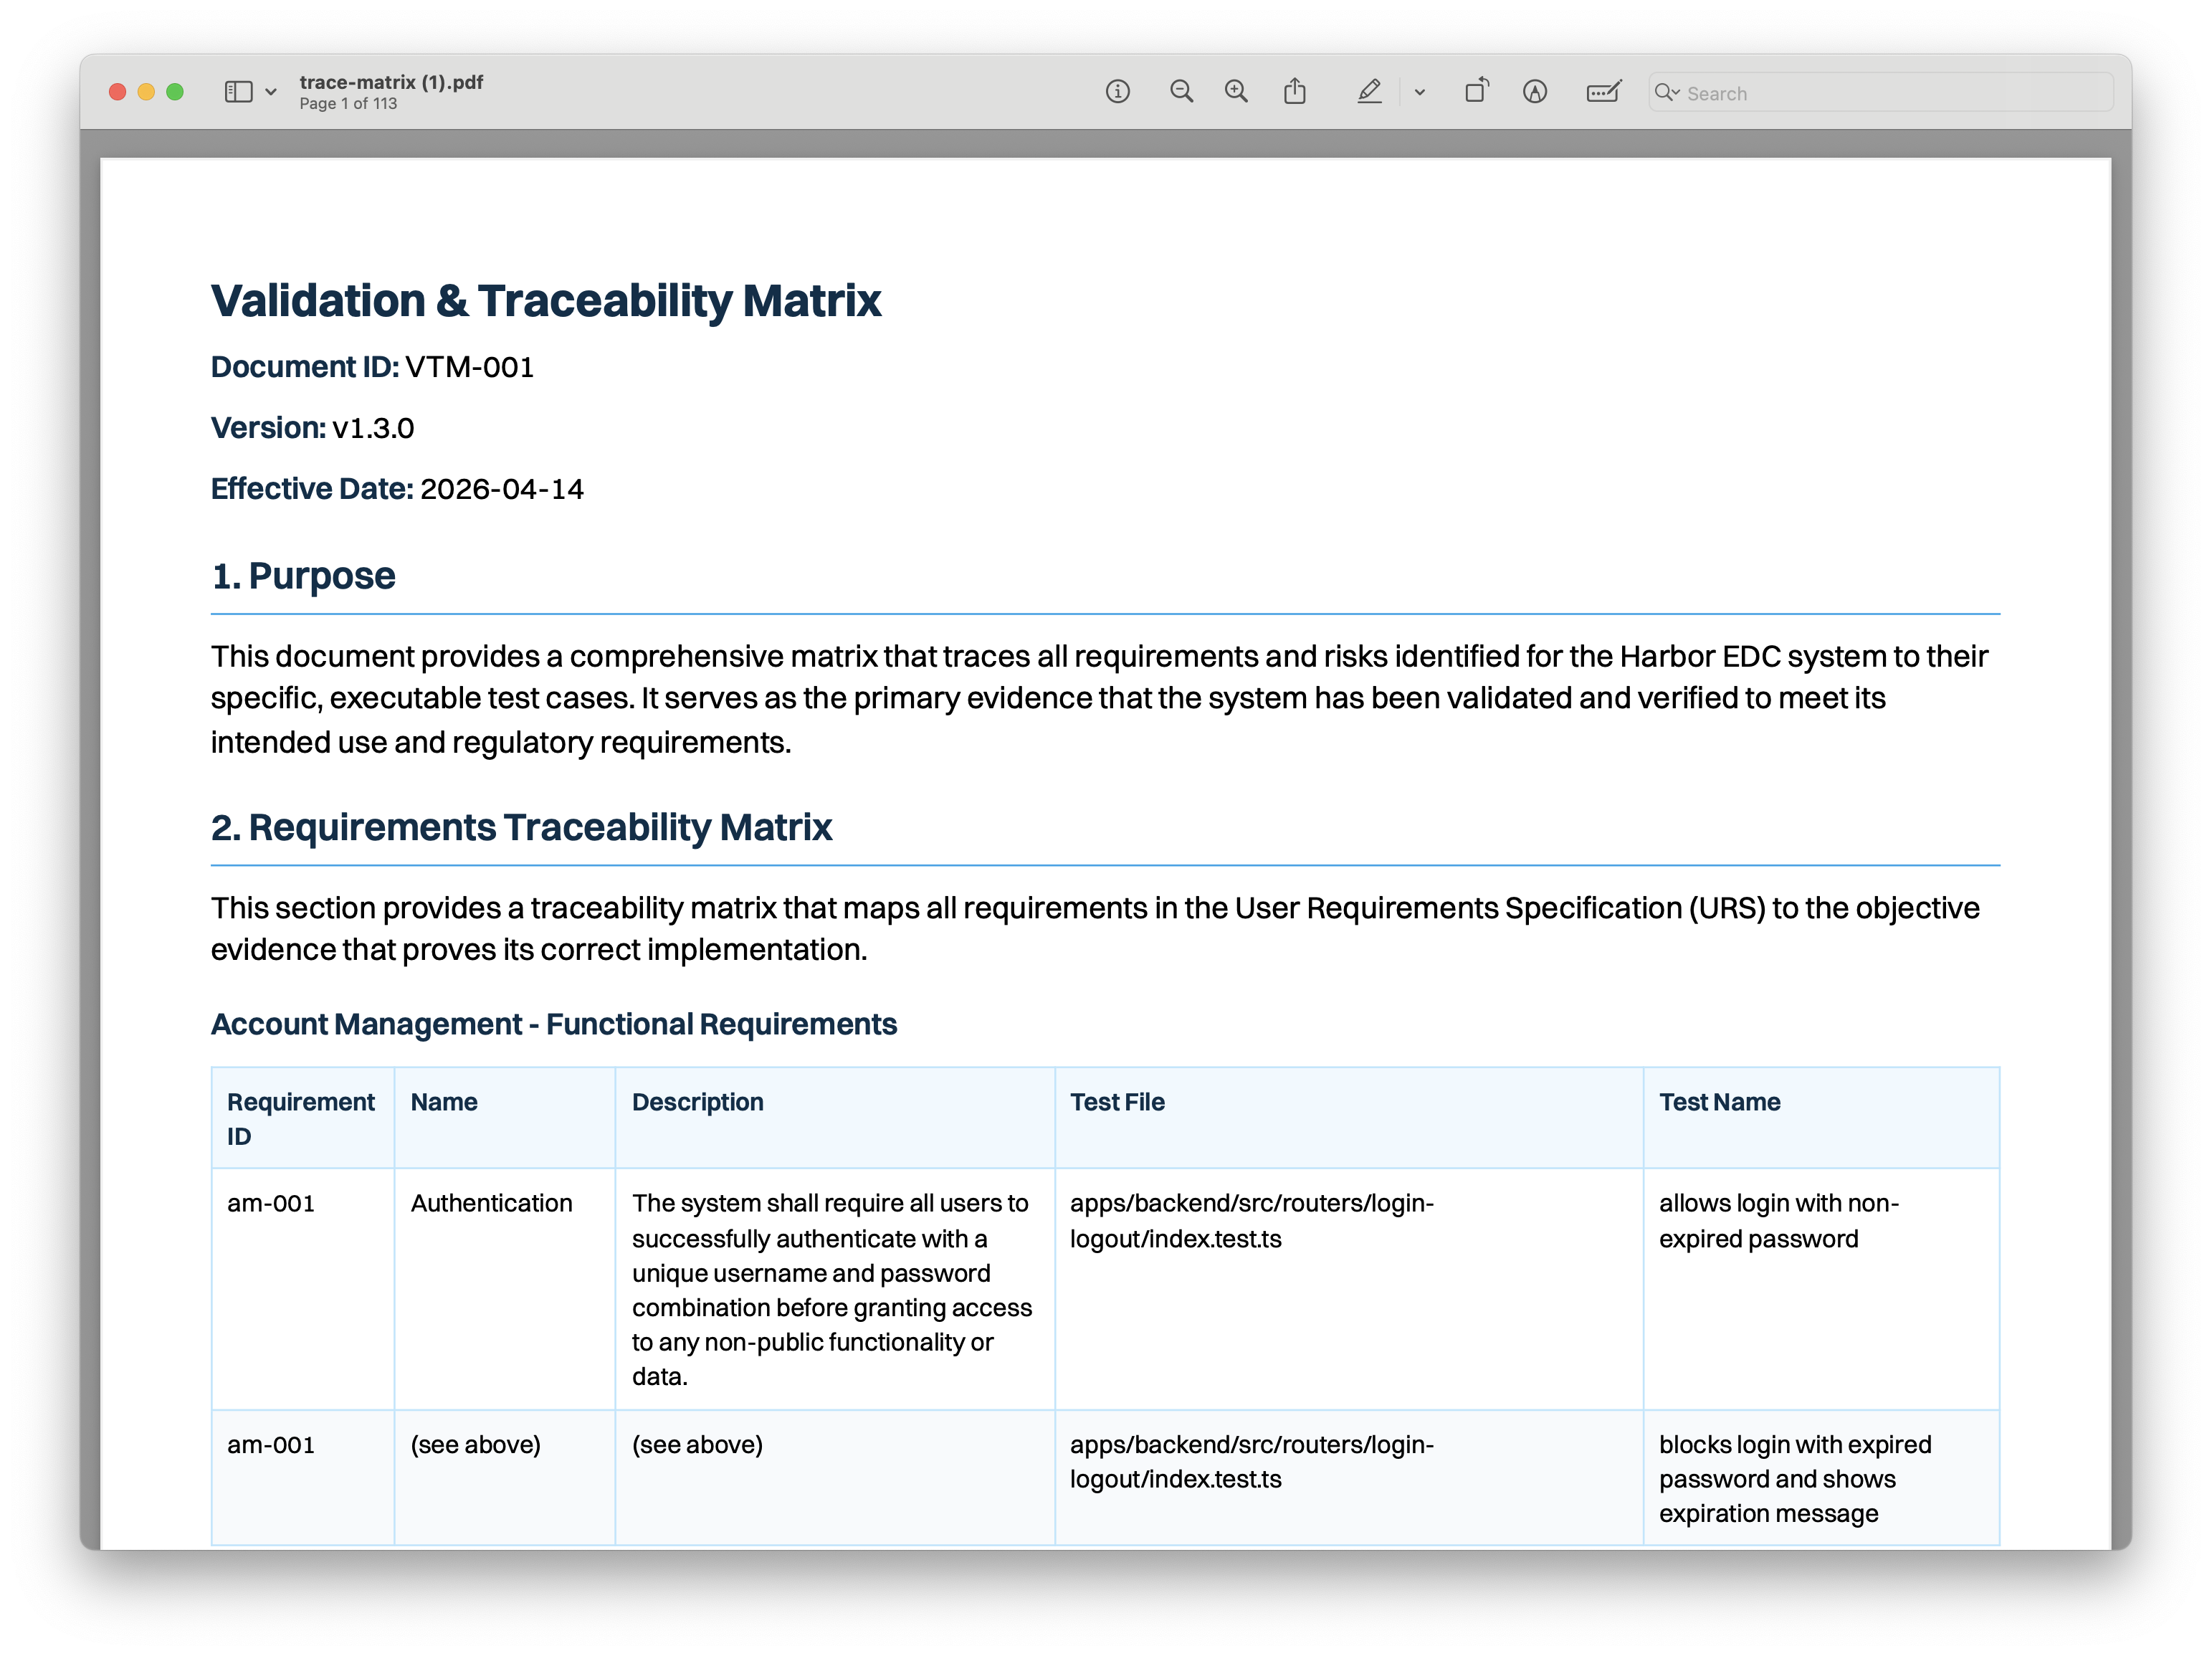Open the sidebar view options chevron
This screenshot has height=1656, width=2212.
[271, 92]
